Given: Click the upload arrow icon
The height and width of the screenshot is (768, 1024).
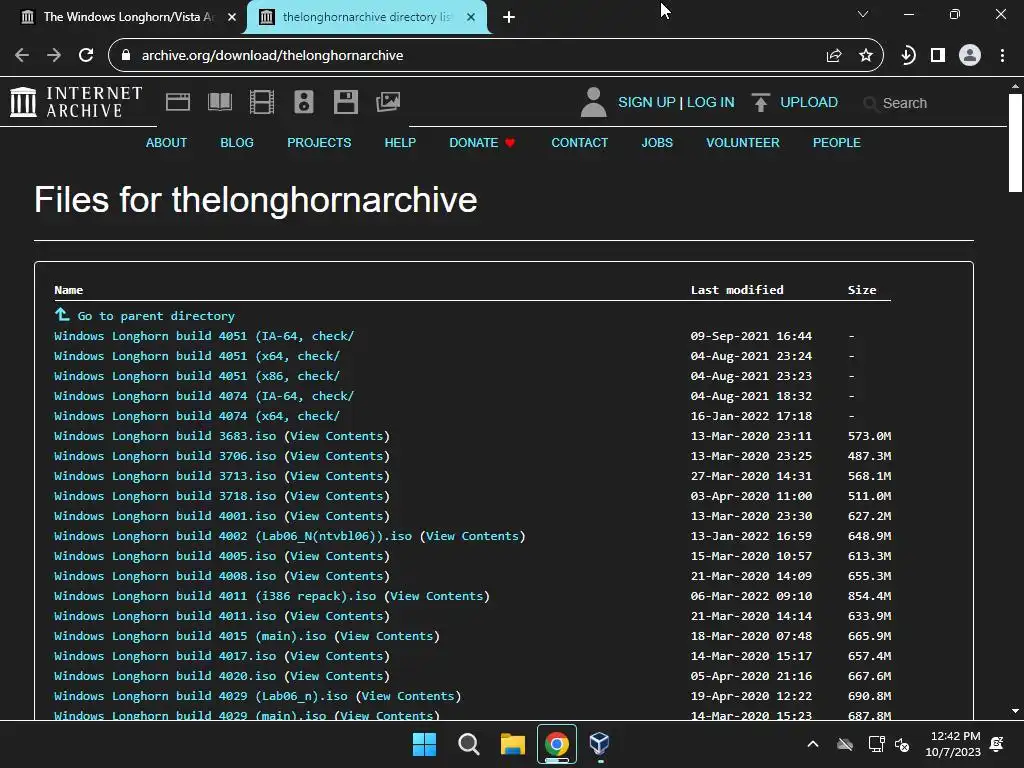Looking at the screenshot, I should tap(760, 103).
